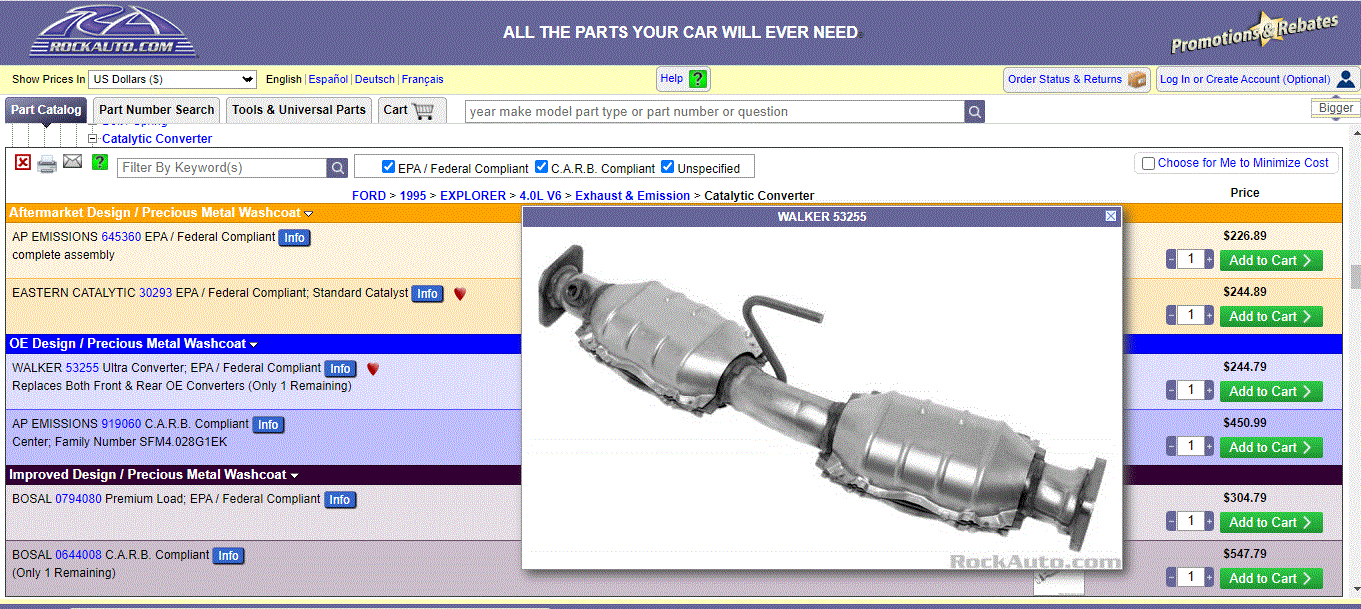Focus the main parts search field
Viewport: 1361px width, 609px height.
click(x=715, y=112)
